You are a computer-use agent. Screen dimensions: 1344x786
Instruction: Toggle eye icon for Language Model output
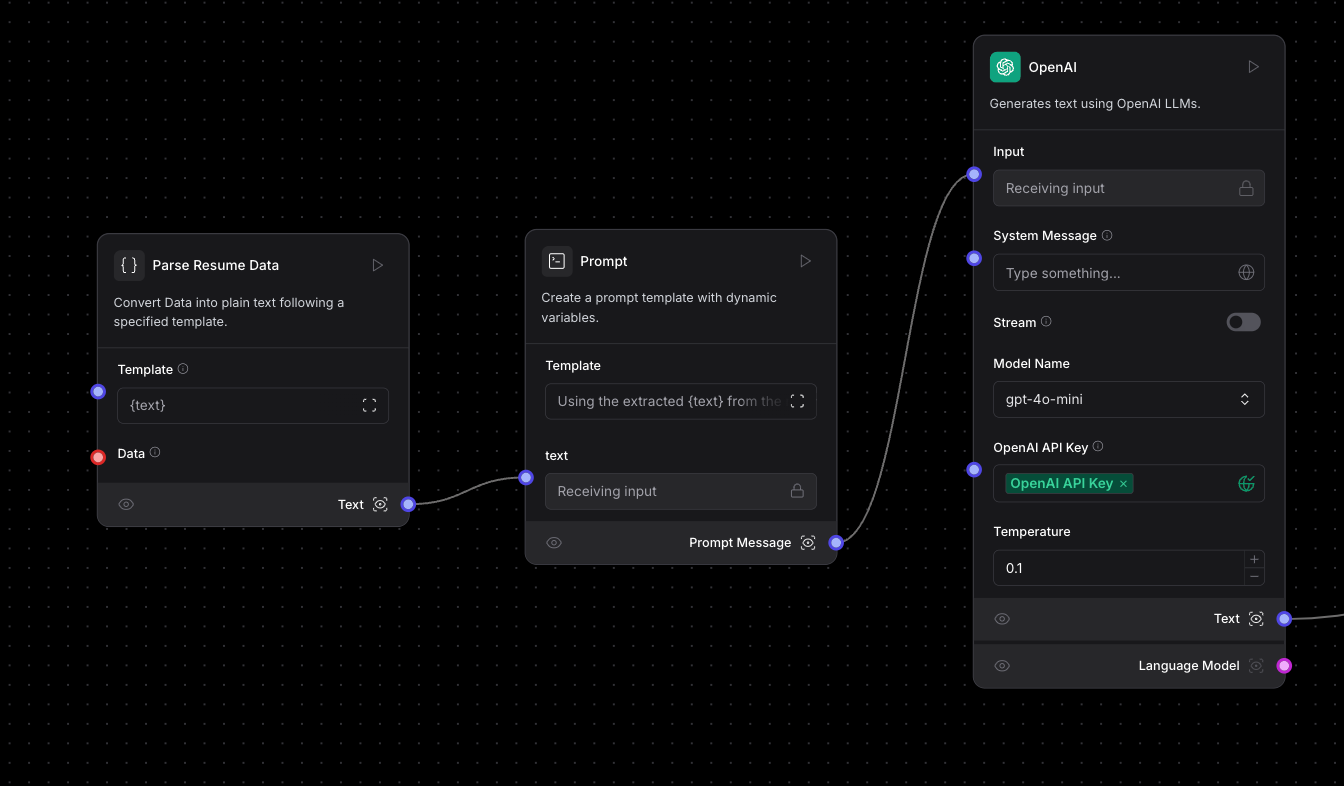[x=1002, y=666]
